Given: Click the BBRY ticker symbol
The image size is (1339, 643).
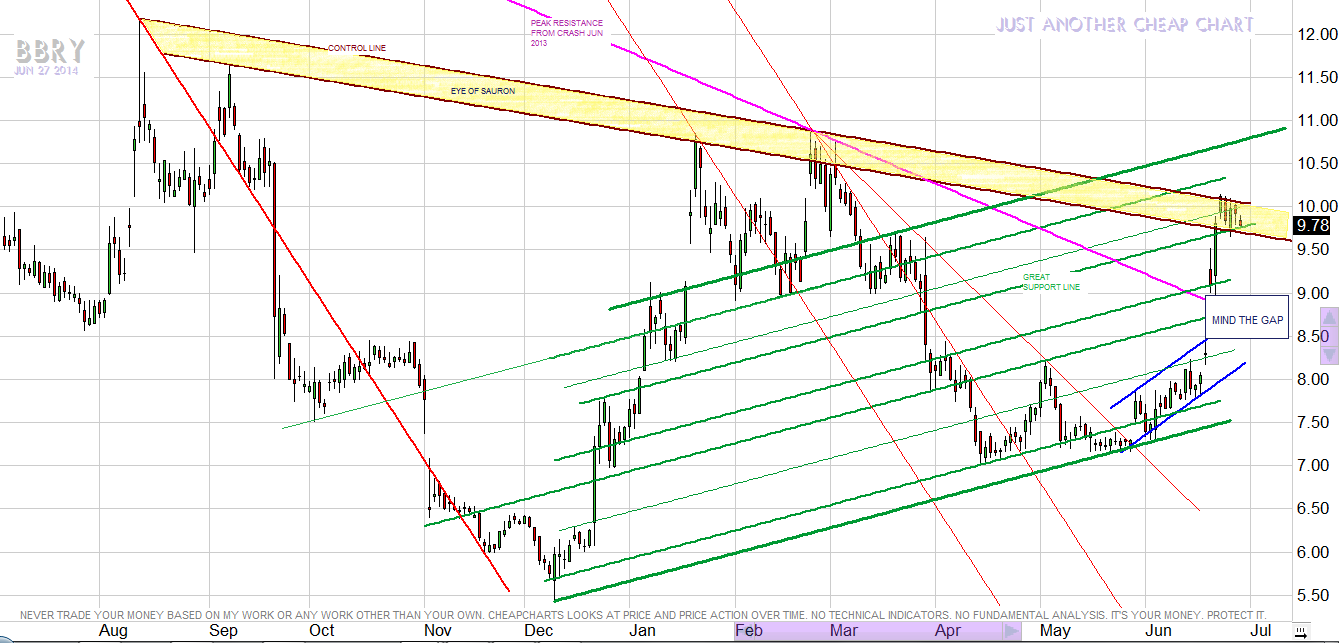Looking at the screenshot, I should [x=49, y=51].
